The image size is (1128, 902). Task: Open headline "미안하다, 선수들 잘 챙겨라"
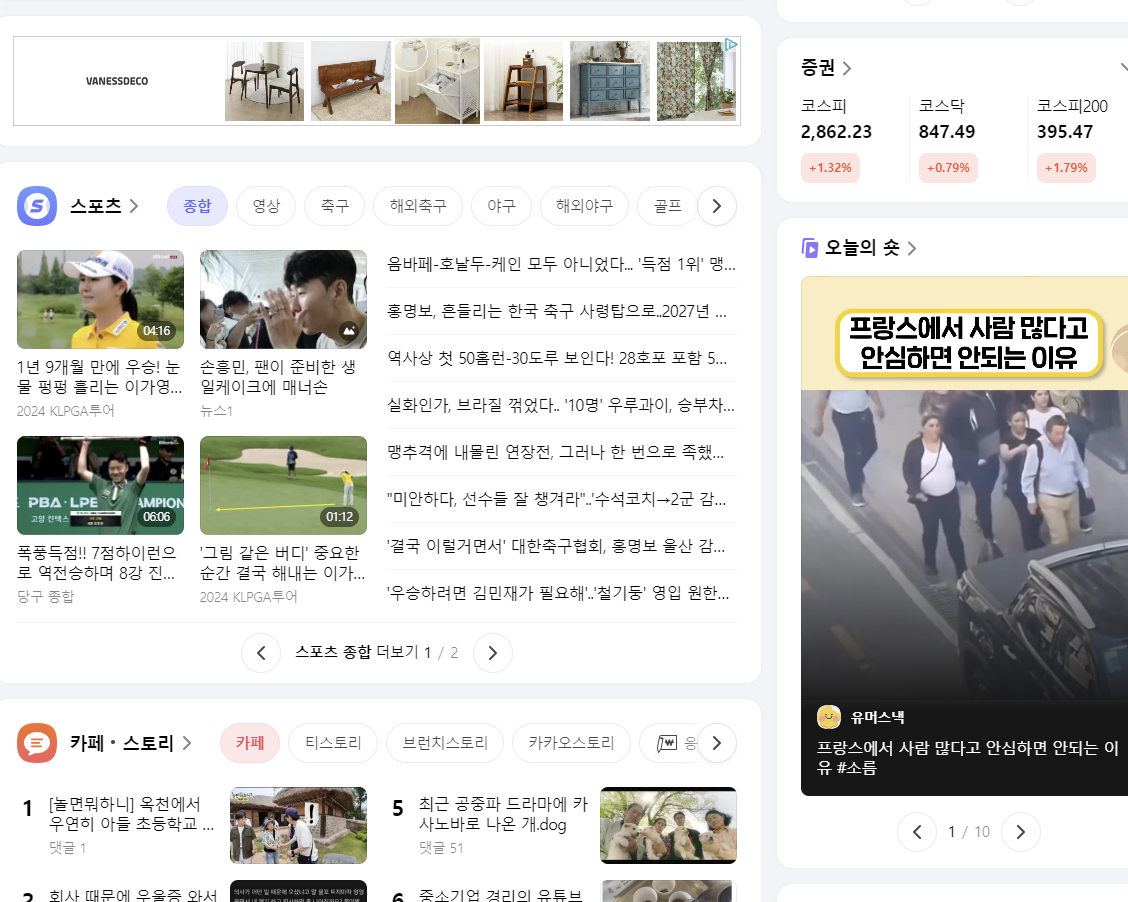pyautogui.click(x=556, y=498)
